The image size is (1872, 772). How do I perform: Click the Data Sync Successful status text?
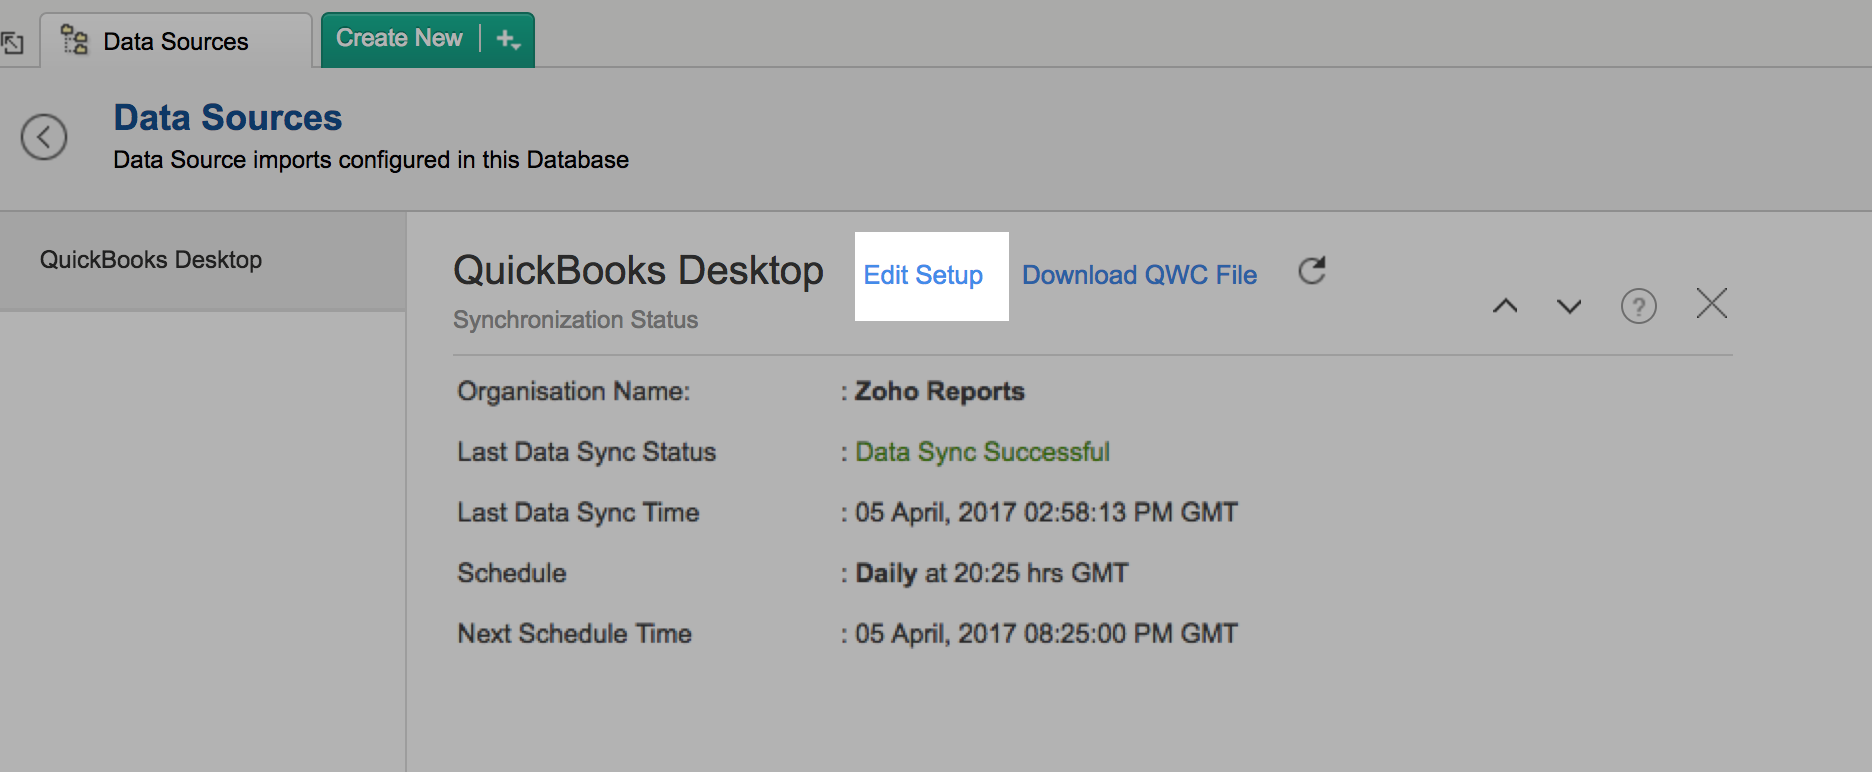[x=982, y=452]
